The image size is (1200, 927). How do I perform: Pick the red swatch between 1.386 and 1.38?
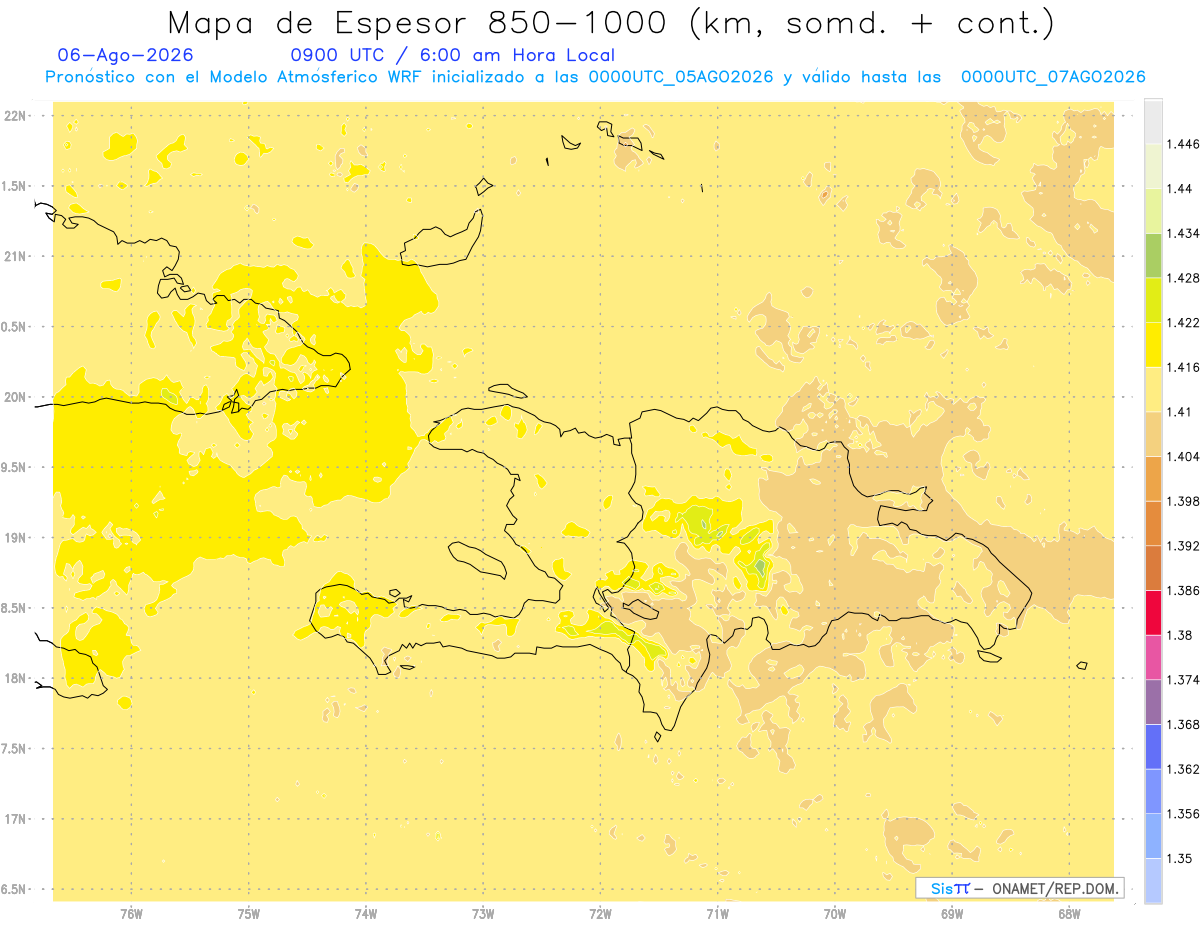1153,612
